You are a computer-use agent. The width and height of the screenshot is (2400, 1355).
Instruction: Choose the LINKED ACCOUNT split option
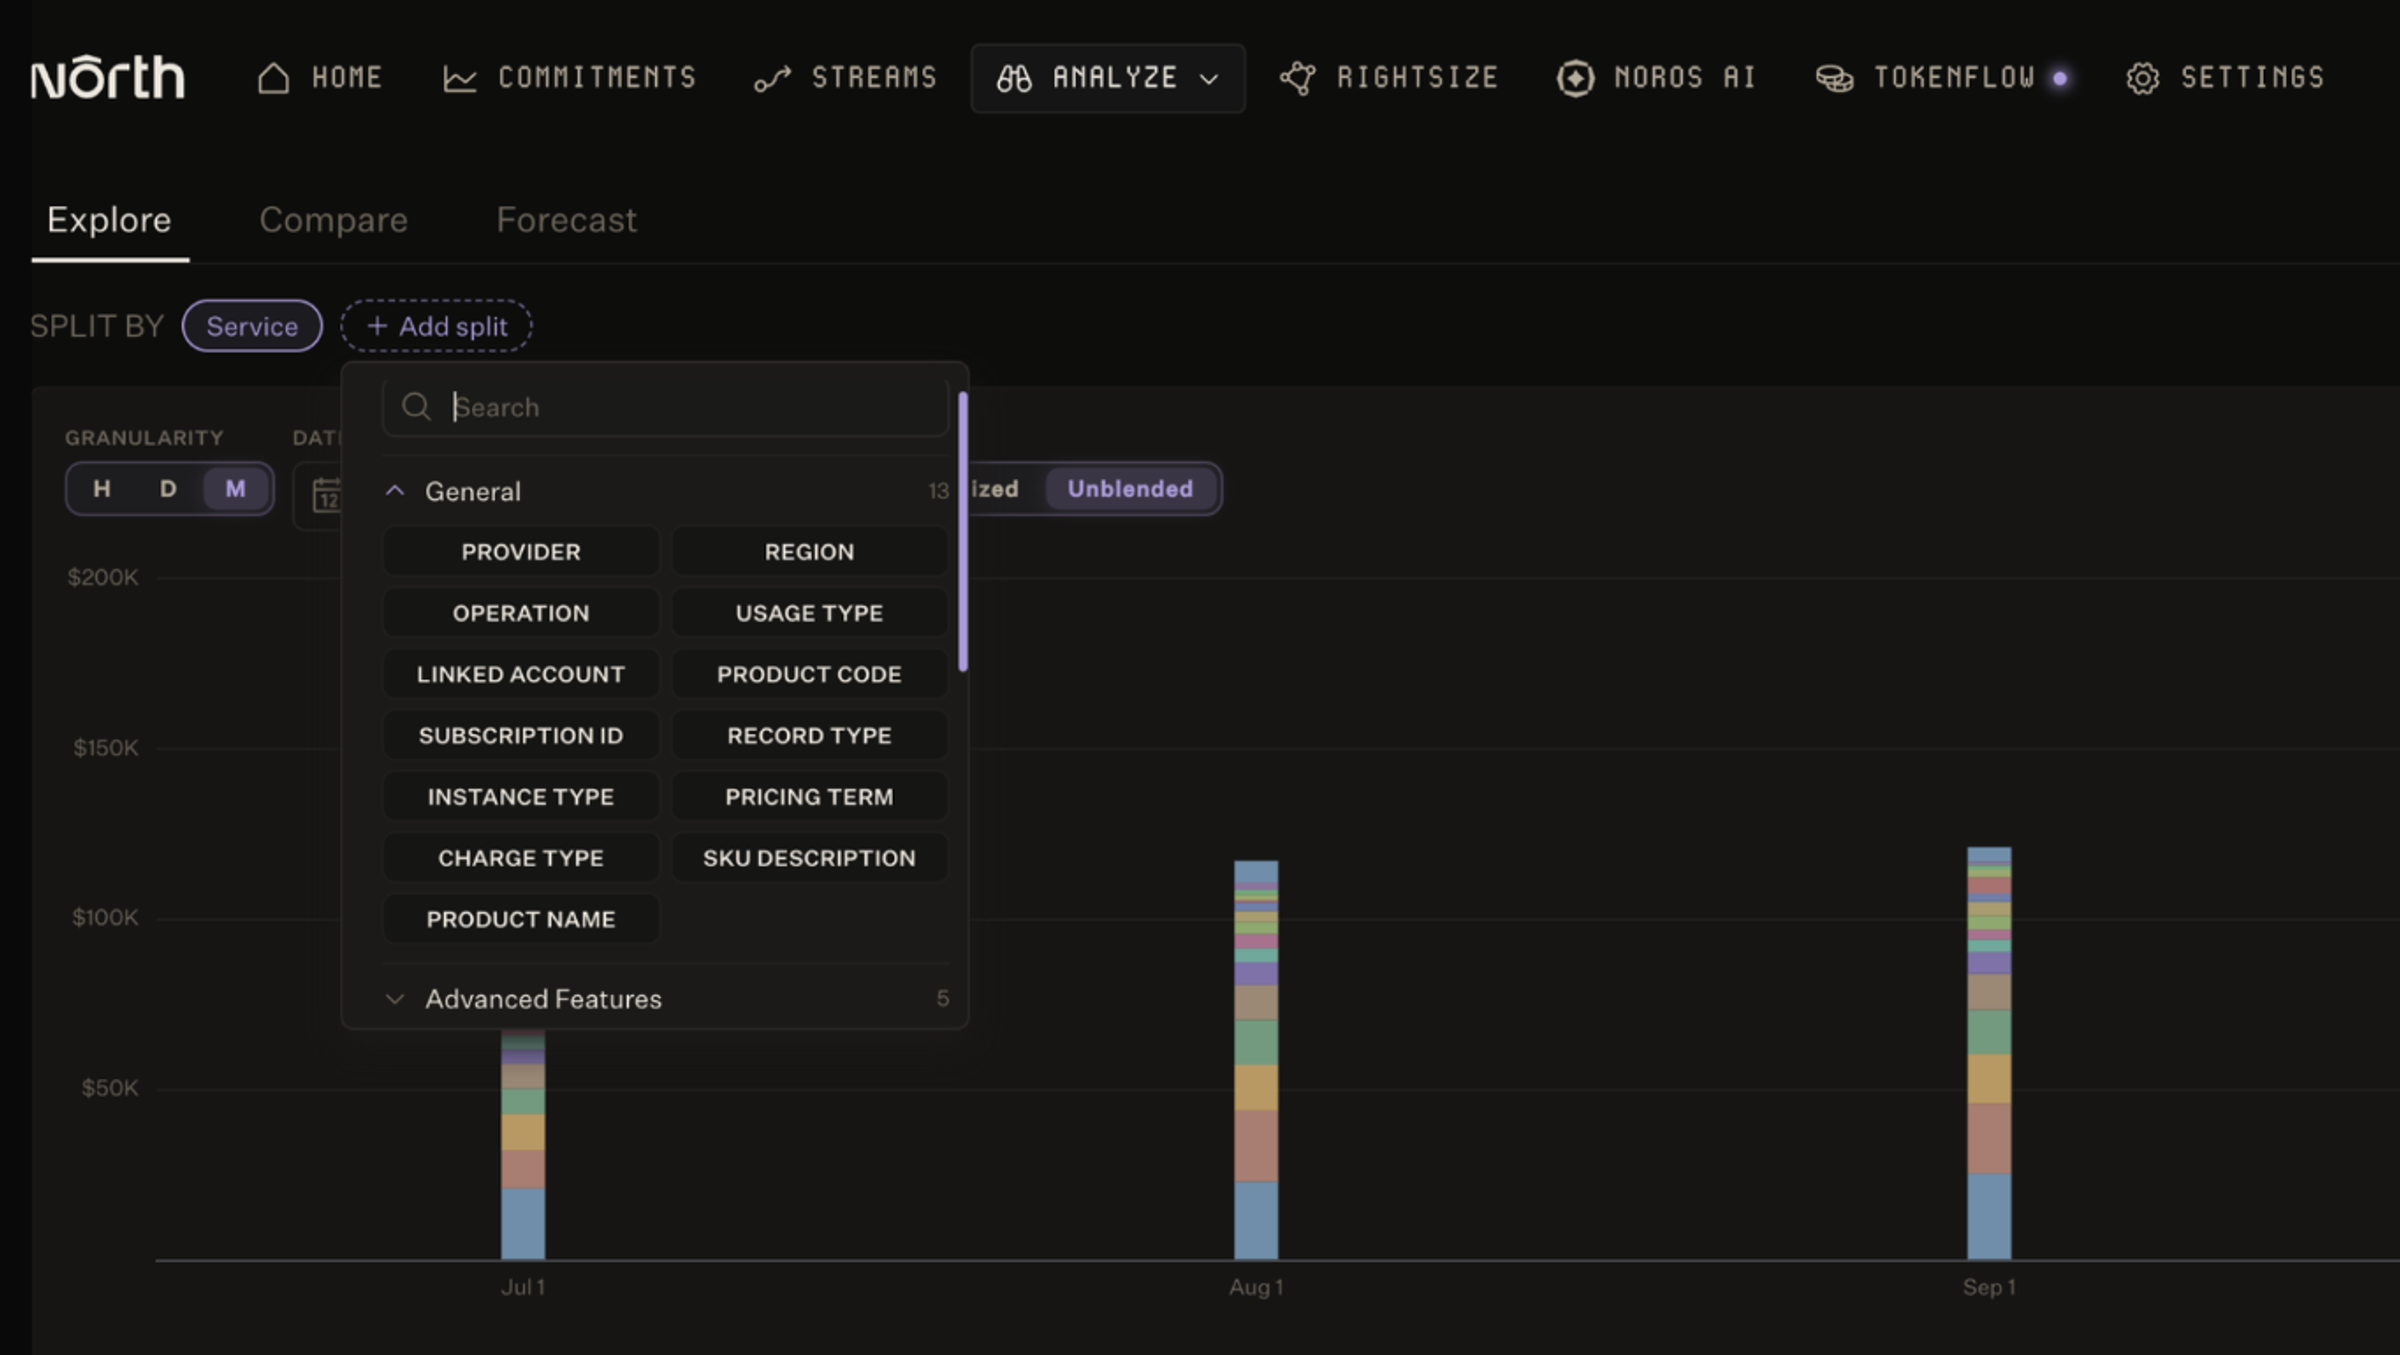(x=521, y=675)
